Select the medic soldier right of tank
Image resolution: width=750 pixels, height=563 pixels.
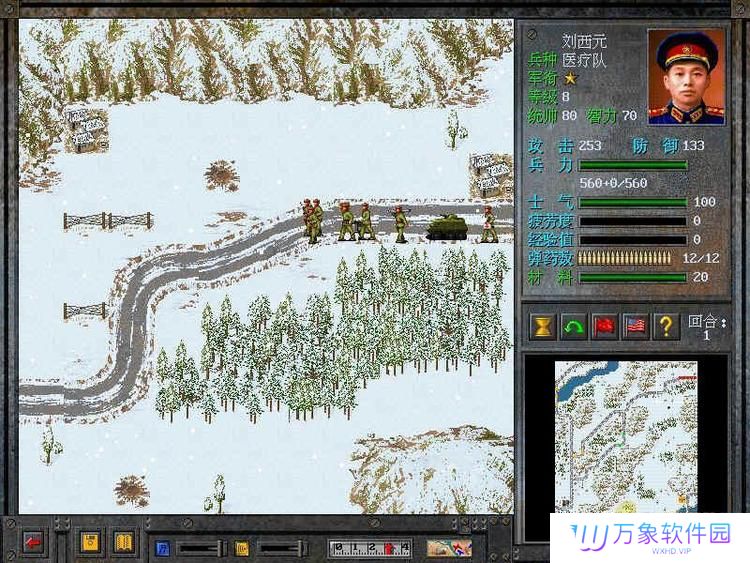tap(489, 224)
